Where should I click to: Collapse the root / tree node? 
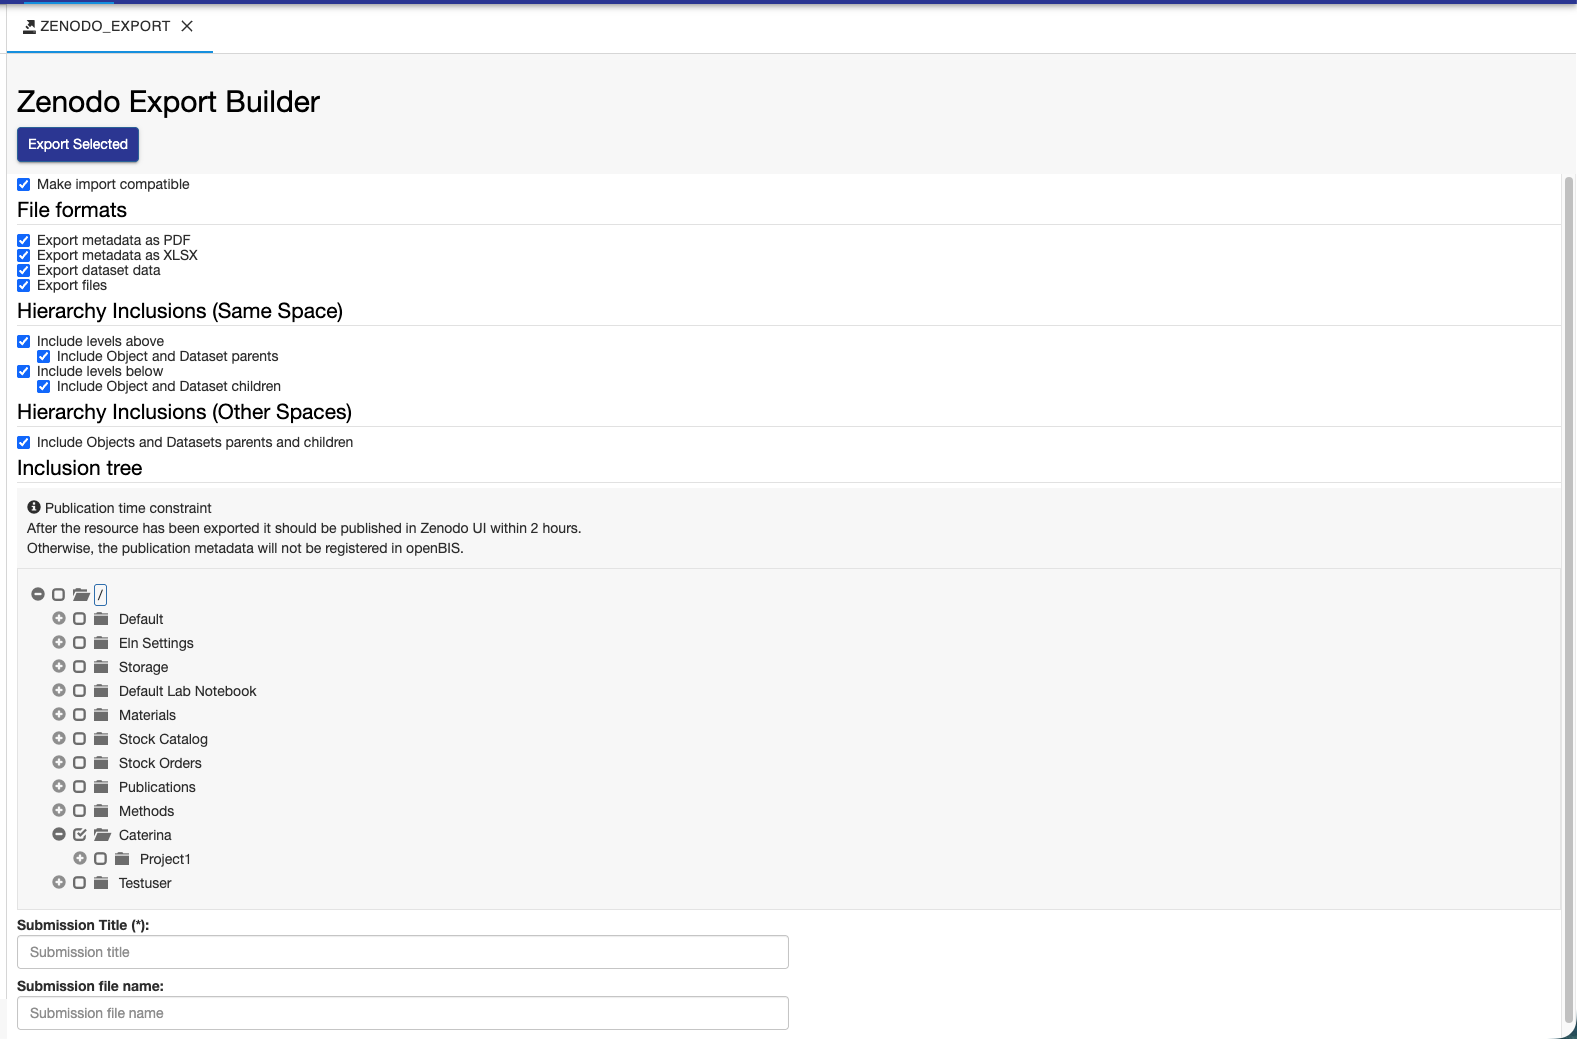coord(38,594)
